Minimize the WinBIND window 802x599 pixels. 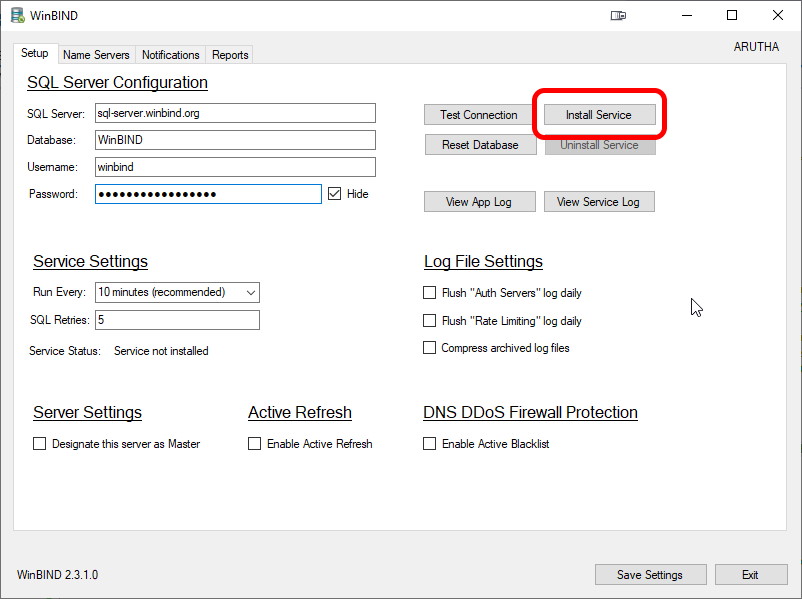[x=687, y=15]
